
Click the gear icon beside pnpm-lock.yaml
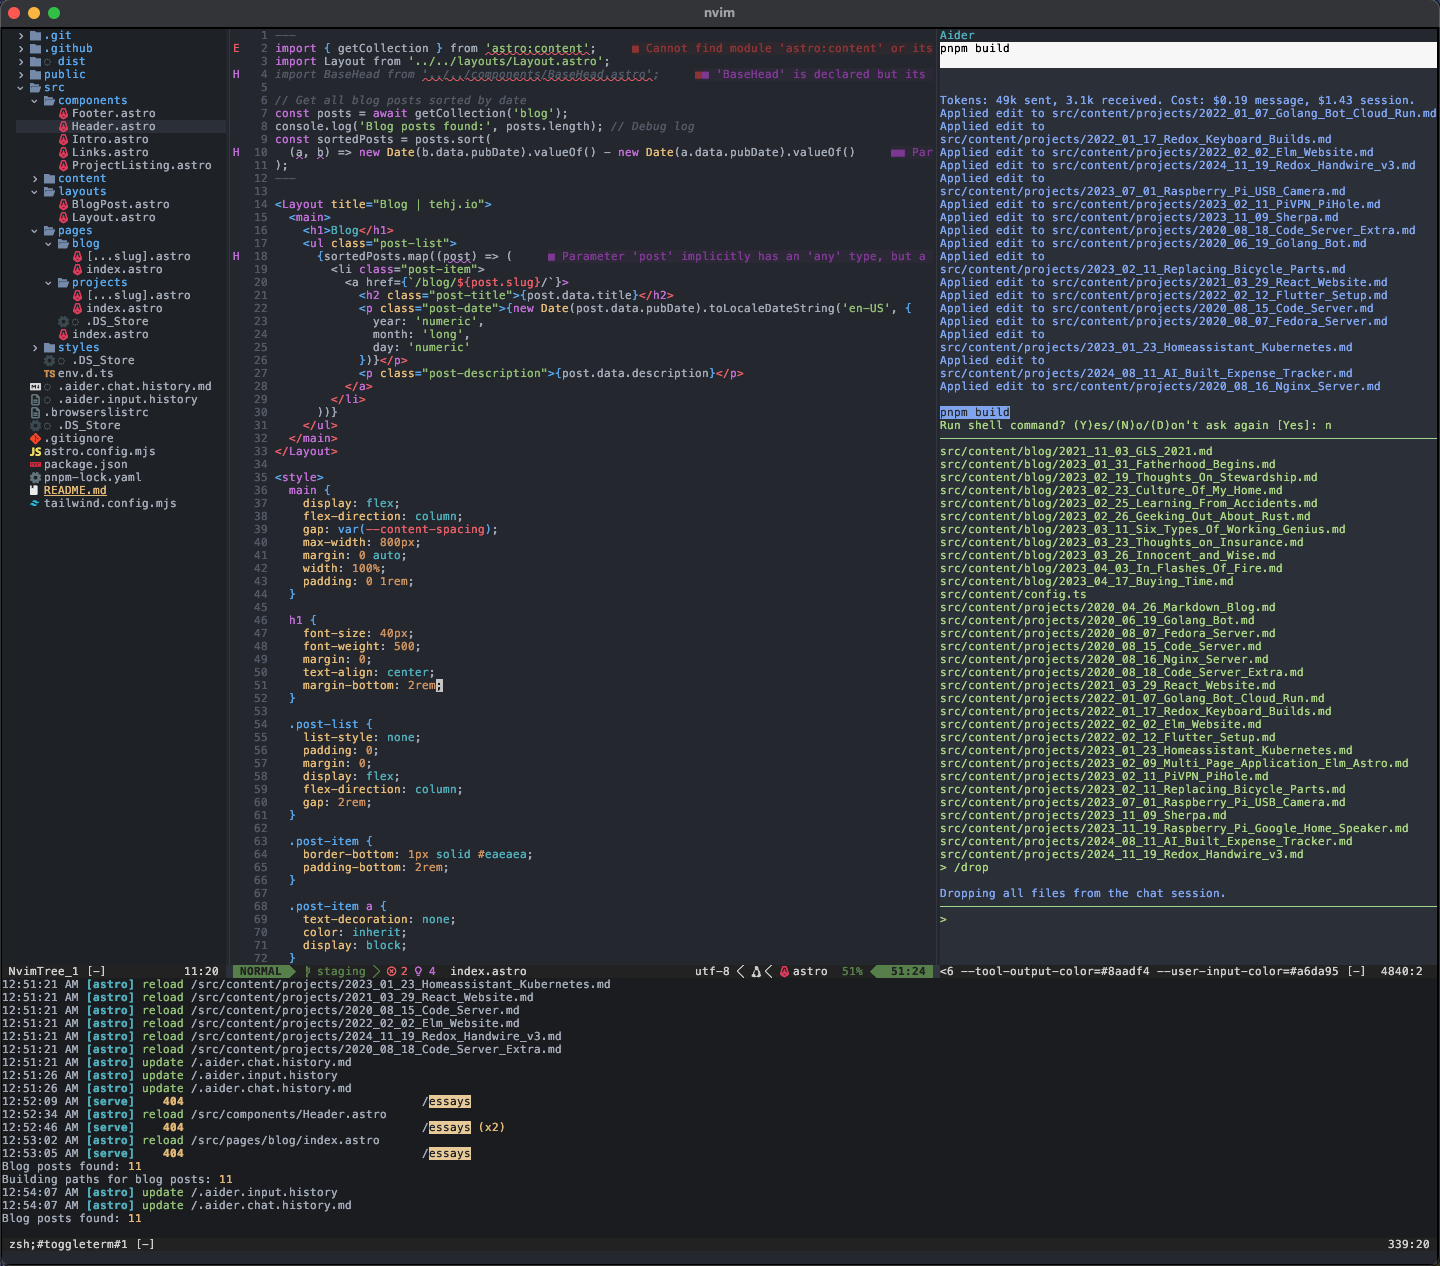35,477
